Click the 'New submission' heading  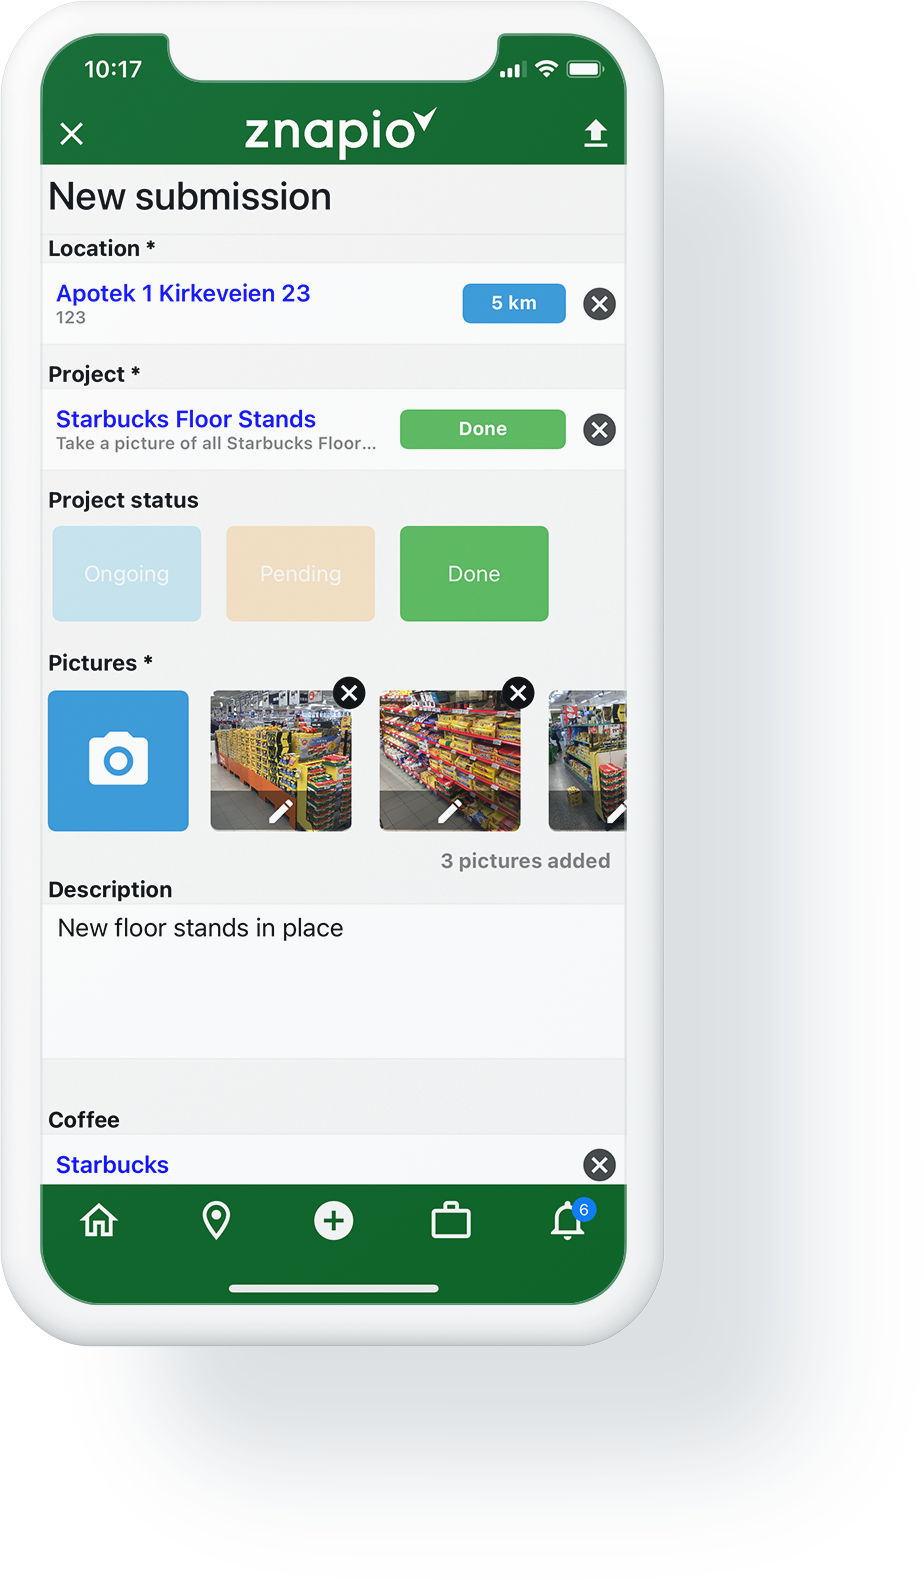[190, 197]
